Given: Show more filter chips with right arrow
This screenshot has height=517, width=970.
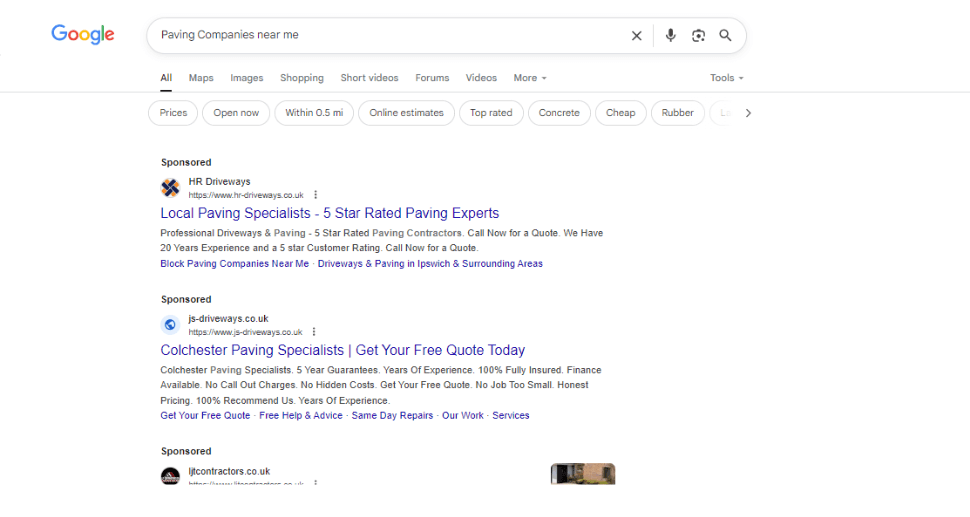Looking at the screenshot, I should click(748, 113).
